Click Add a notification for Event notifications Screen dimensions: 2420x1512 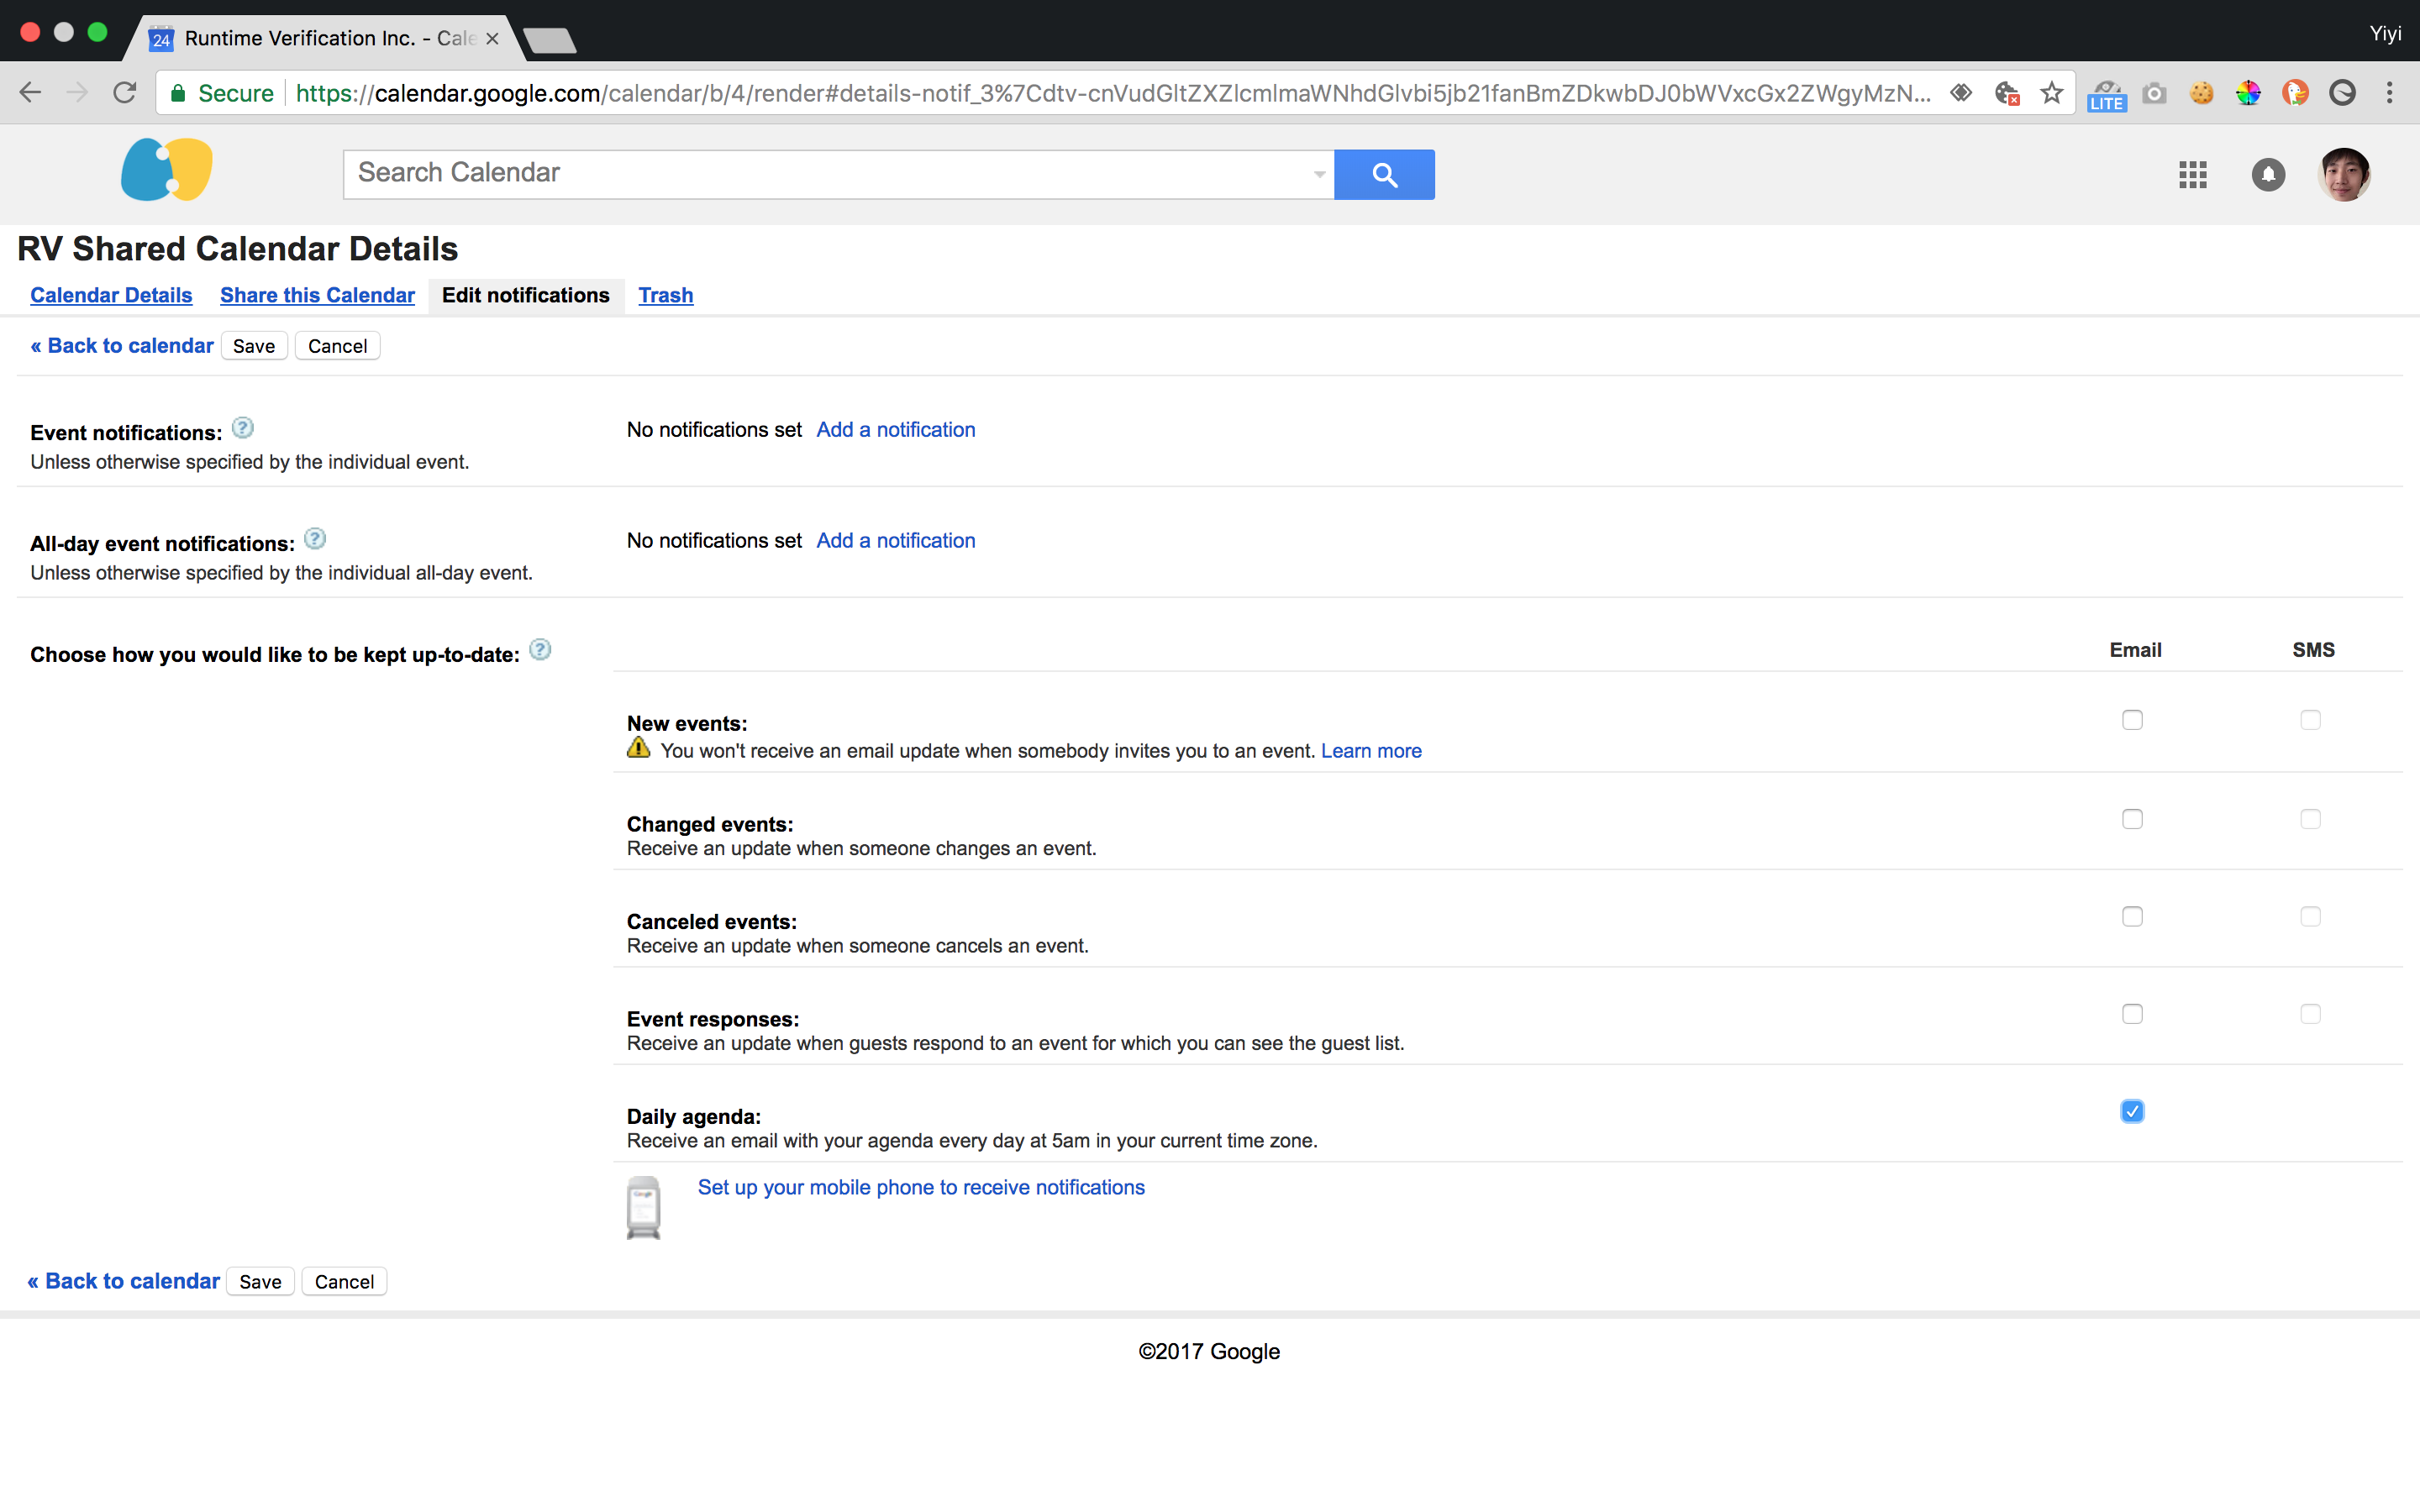(x=895, y=430)
